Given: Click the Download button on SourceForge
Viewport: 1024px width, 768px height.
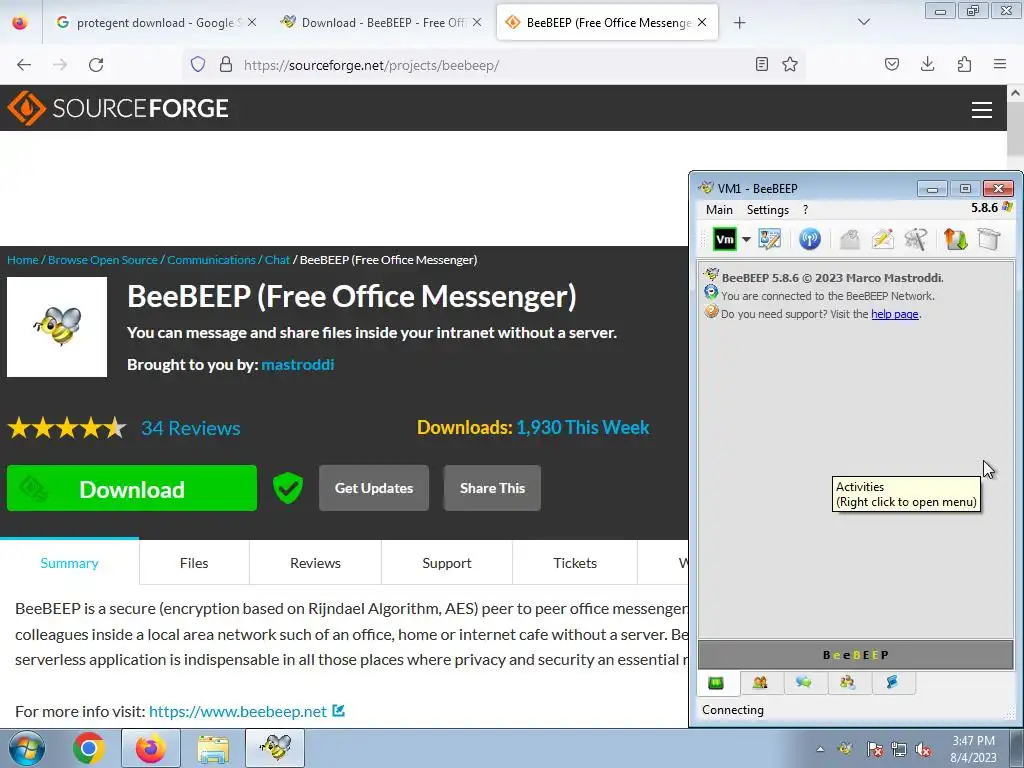Looking at the screenshot, I should (x=132, y=488).
